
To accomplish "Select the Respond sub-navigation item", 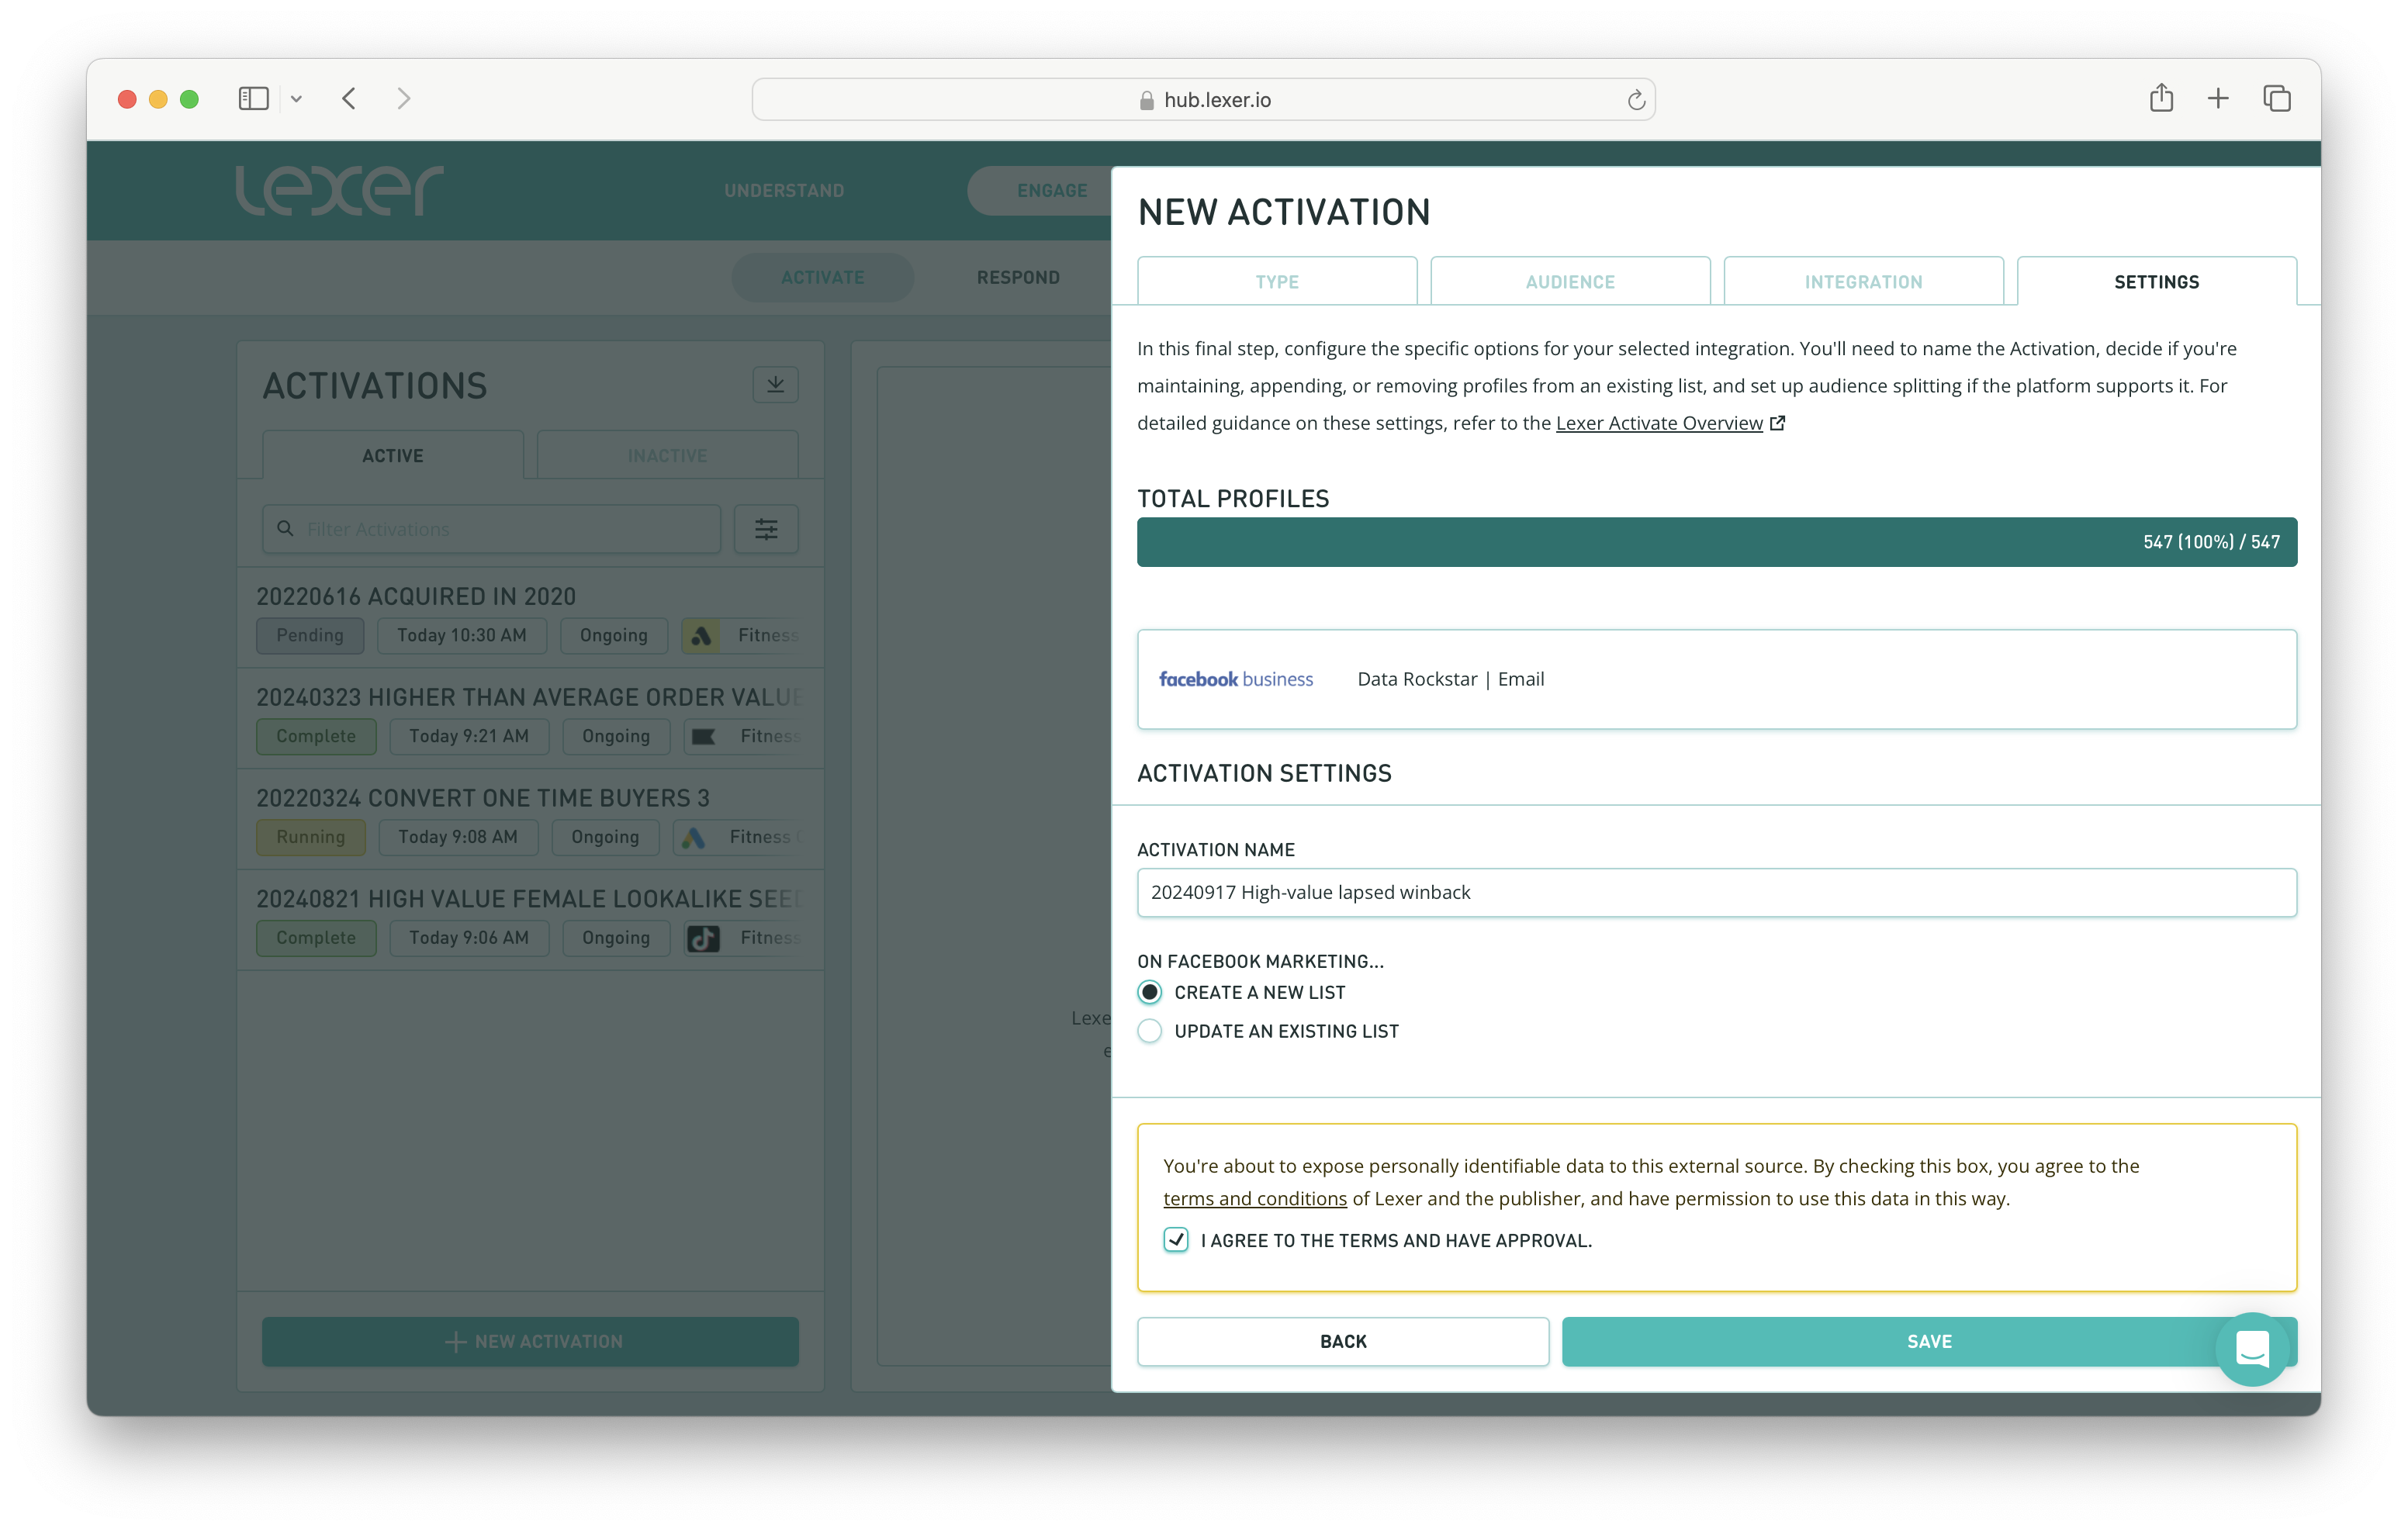I will click(1018, 277).
